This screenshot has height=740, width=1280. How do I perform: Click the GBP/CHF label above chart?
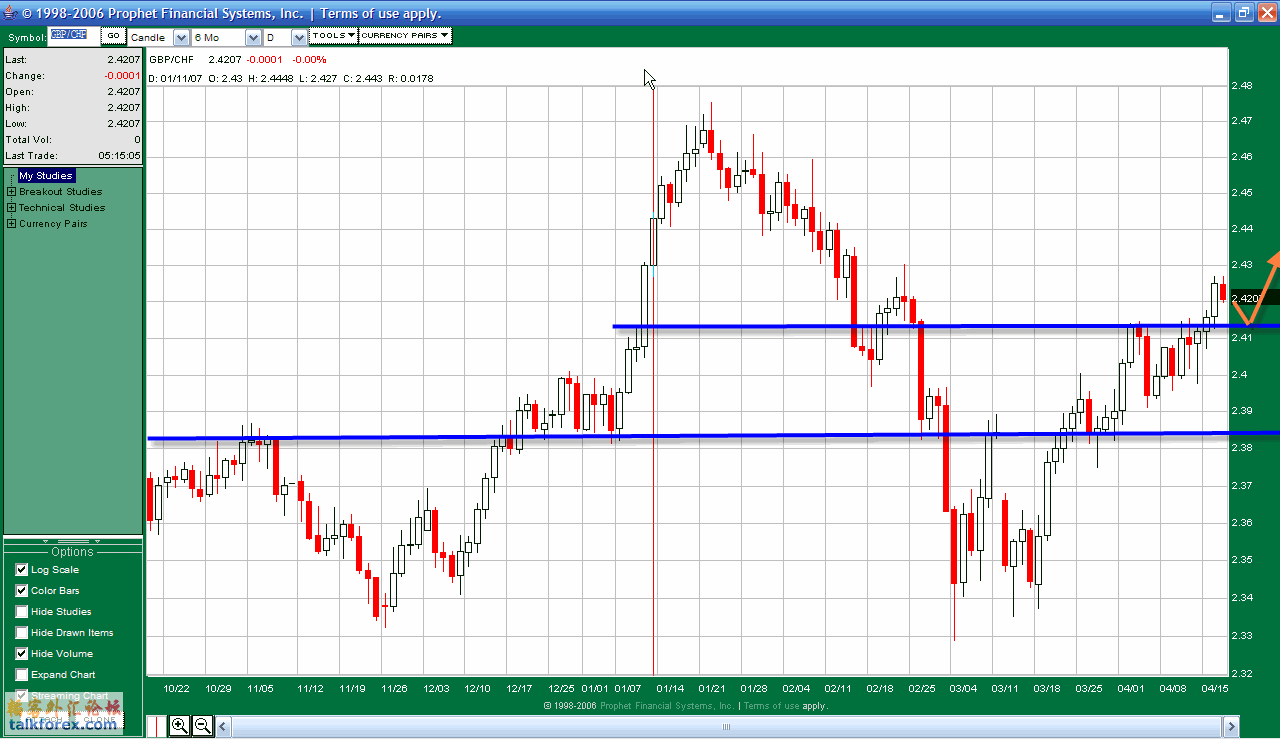pos(171,60)
